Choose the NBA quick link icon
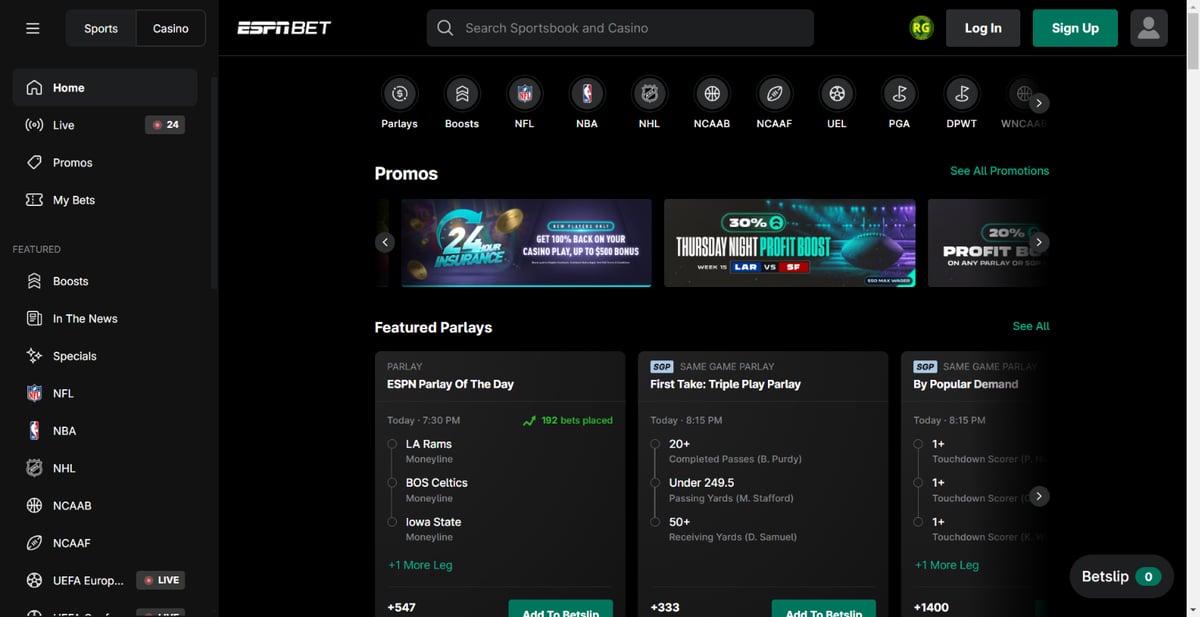This screenshot has width=1200, height=617. [587, 94]
